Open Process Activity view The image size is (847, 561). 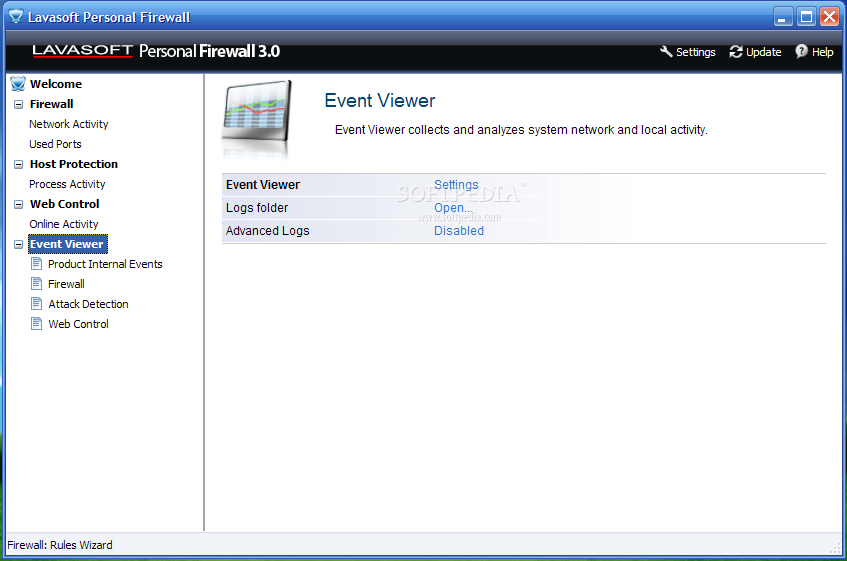coord(67,184)
